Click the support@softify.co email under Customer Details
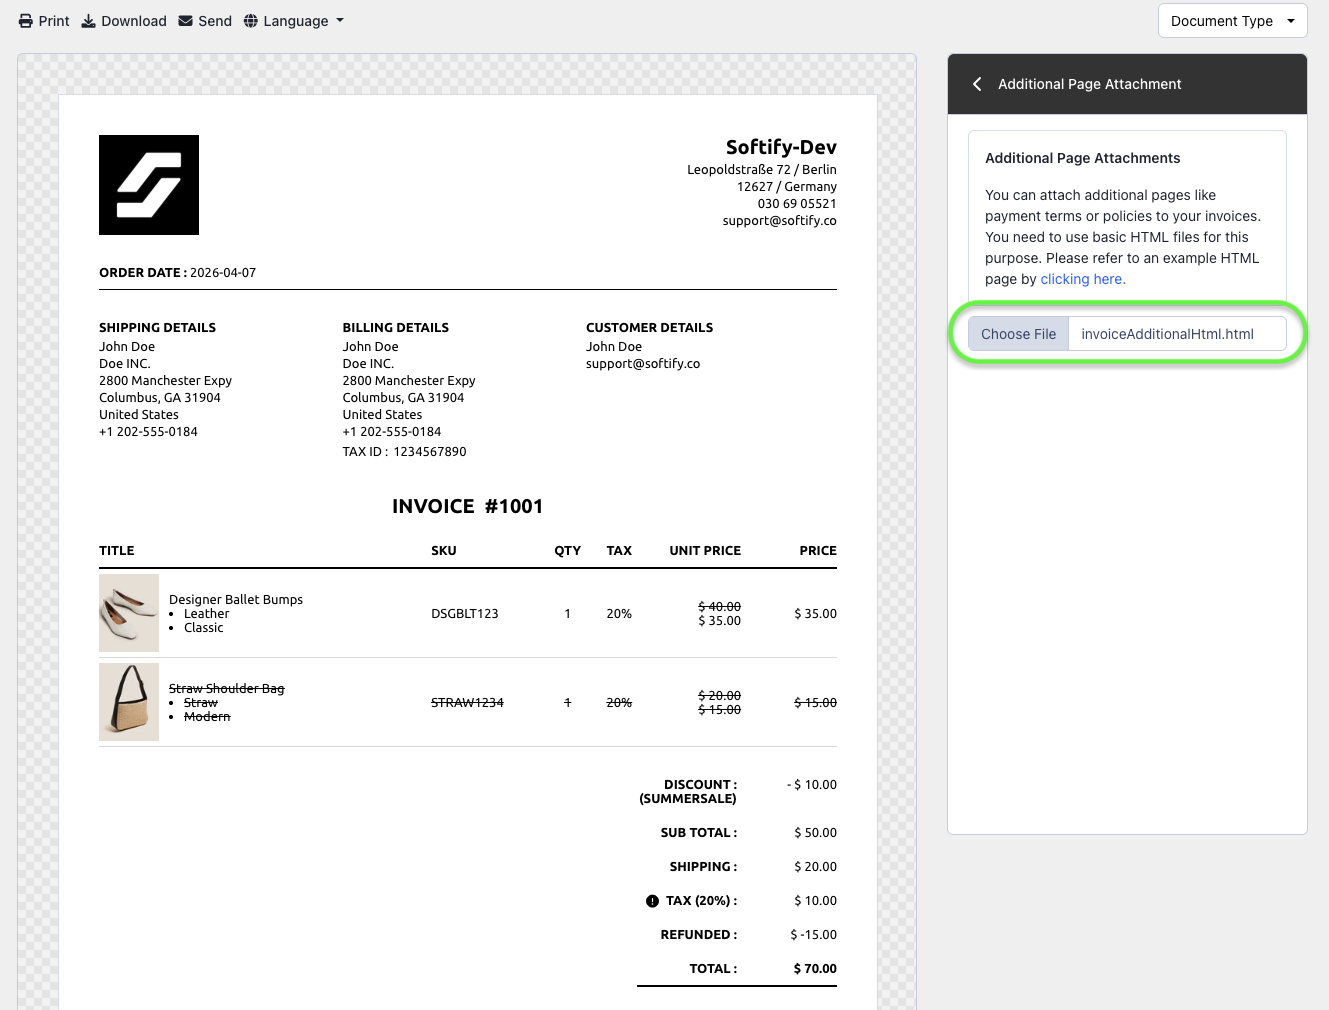Image resolution: width=1329 pixels, height=1010 pixels. click(x=642, y=364)
